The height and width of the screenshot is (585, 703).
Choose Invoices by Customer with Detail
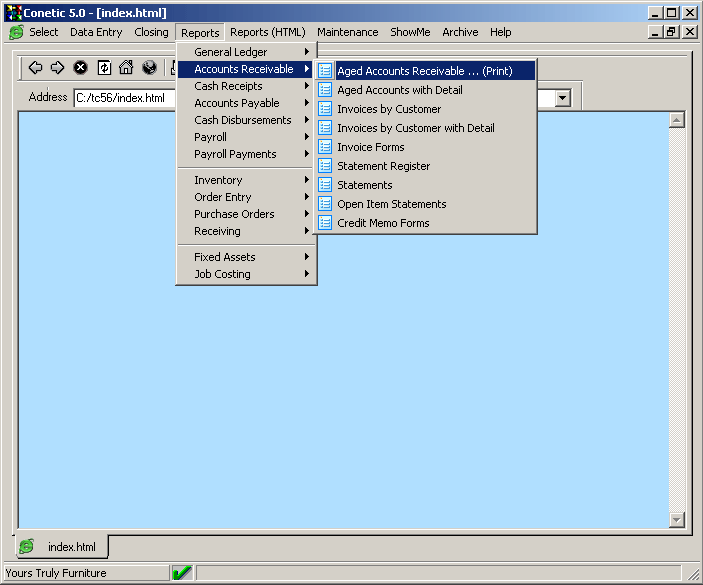[415, 128]
